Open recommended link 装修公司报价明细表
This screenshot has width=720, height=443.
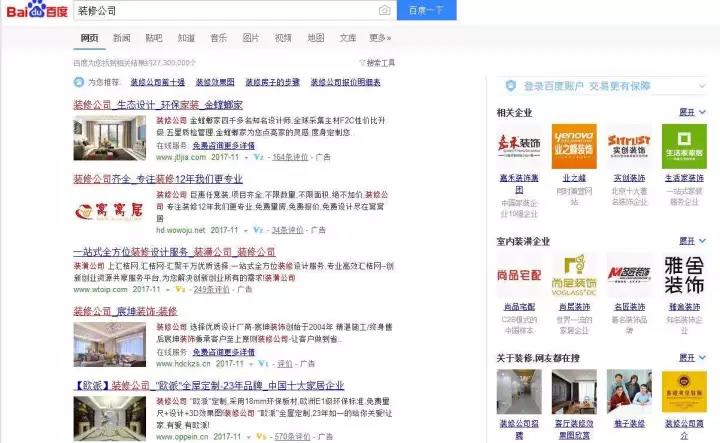pos(345,82)
